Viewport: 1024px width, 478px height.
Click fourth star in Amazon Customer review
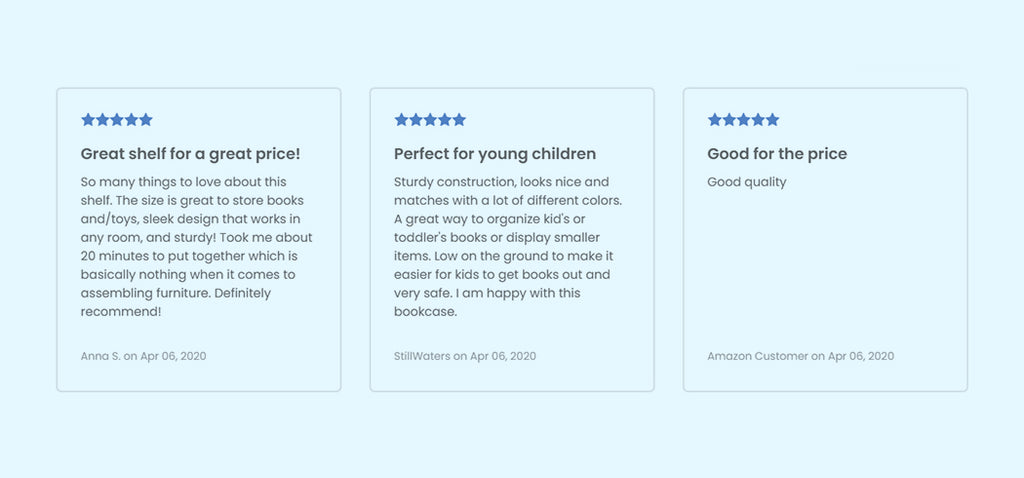point(758,120)
